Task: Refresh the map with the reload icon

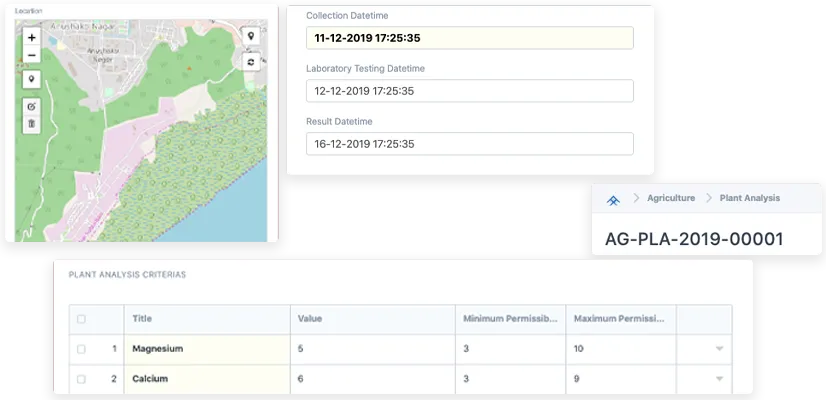Action: [250, 62]
